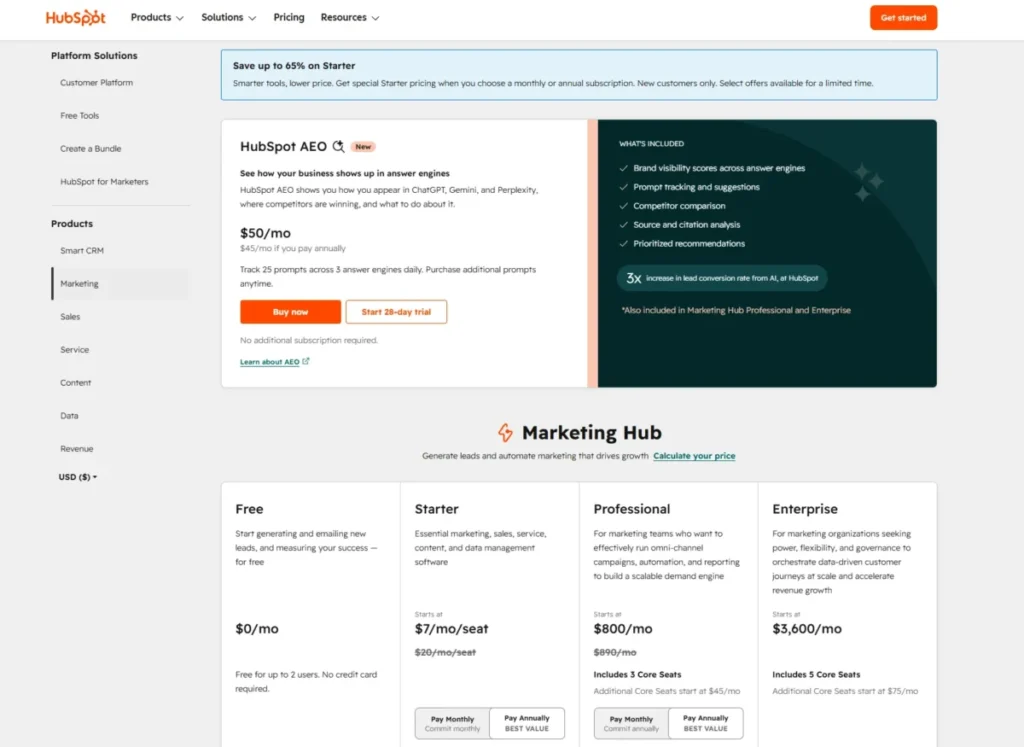Click the Enterprise plan heading
This screenshot has height=747, width=1024.
(805, 509)
